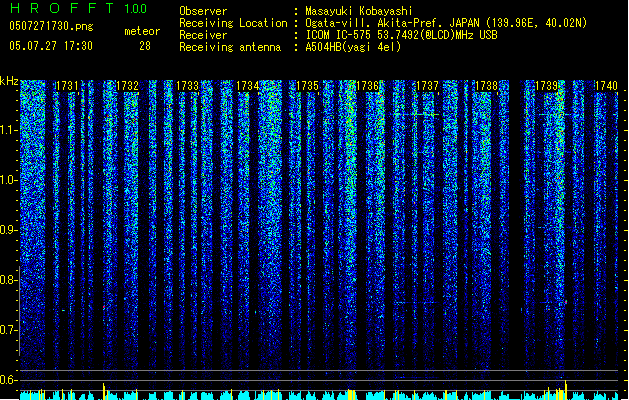
Task: Click the date stamp 05.07.27 17:30
Action: (x=51, y=46)
